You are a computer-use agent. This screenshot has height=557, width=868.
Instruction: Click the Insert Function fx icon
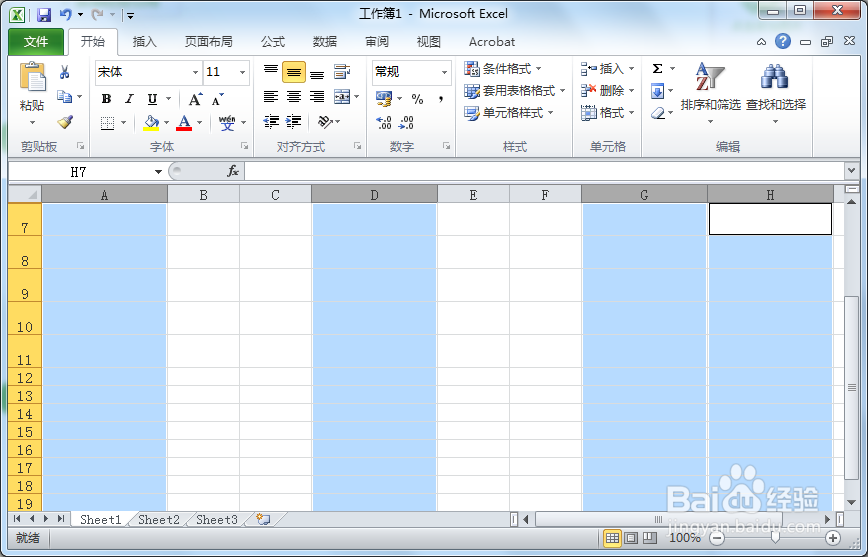coord(233,171)
